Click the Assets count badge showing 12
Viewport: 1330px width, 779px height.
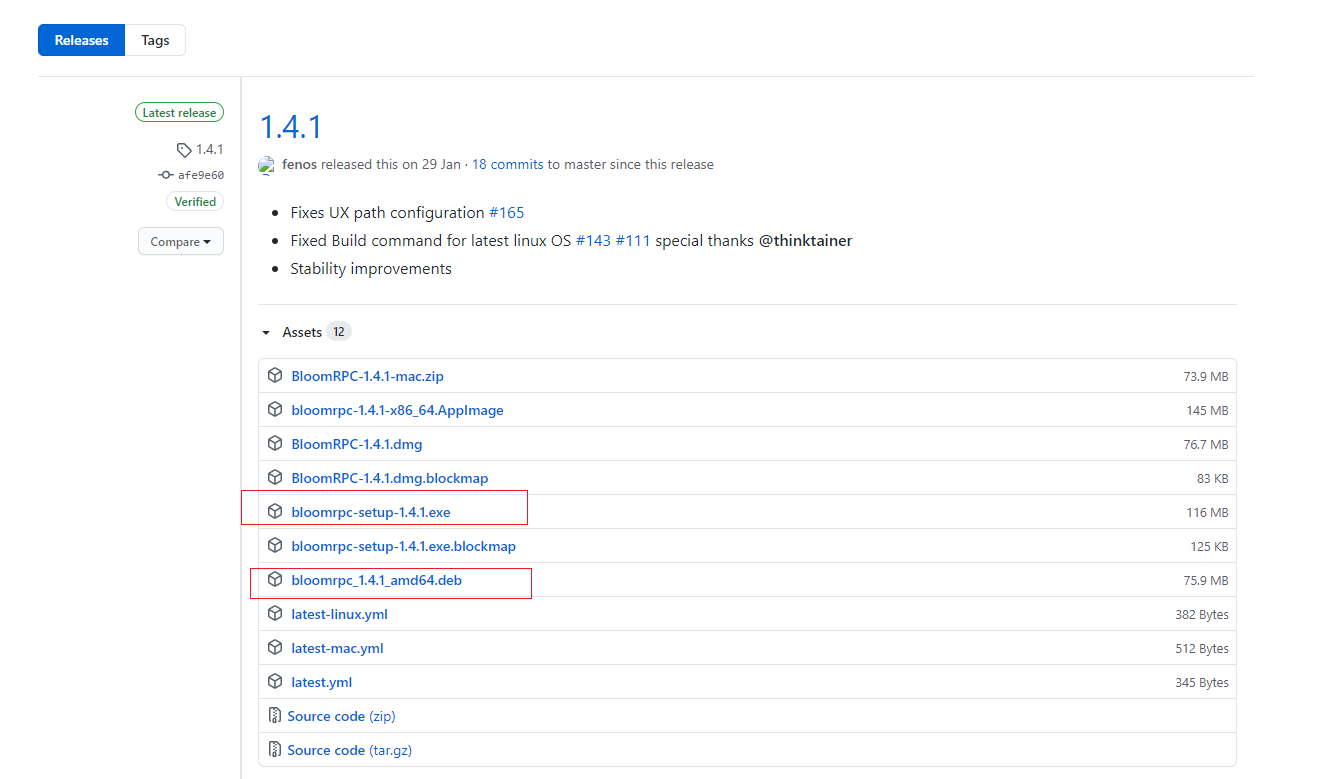coord(338,331)
